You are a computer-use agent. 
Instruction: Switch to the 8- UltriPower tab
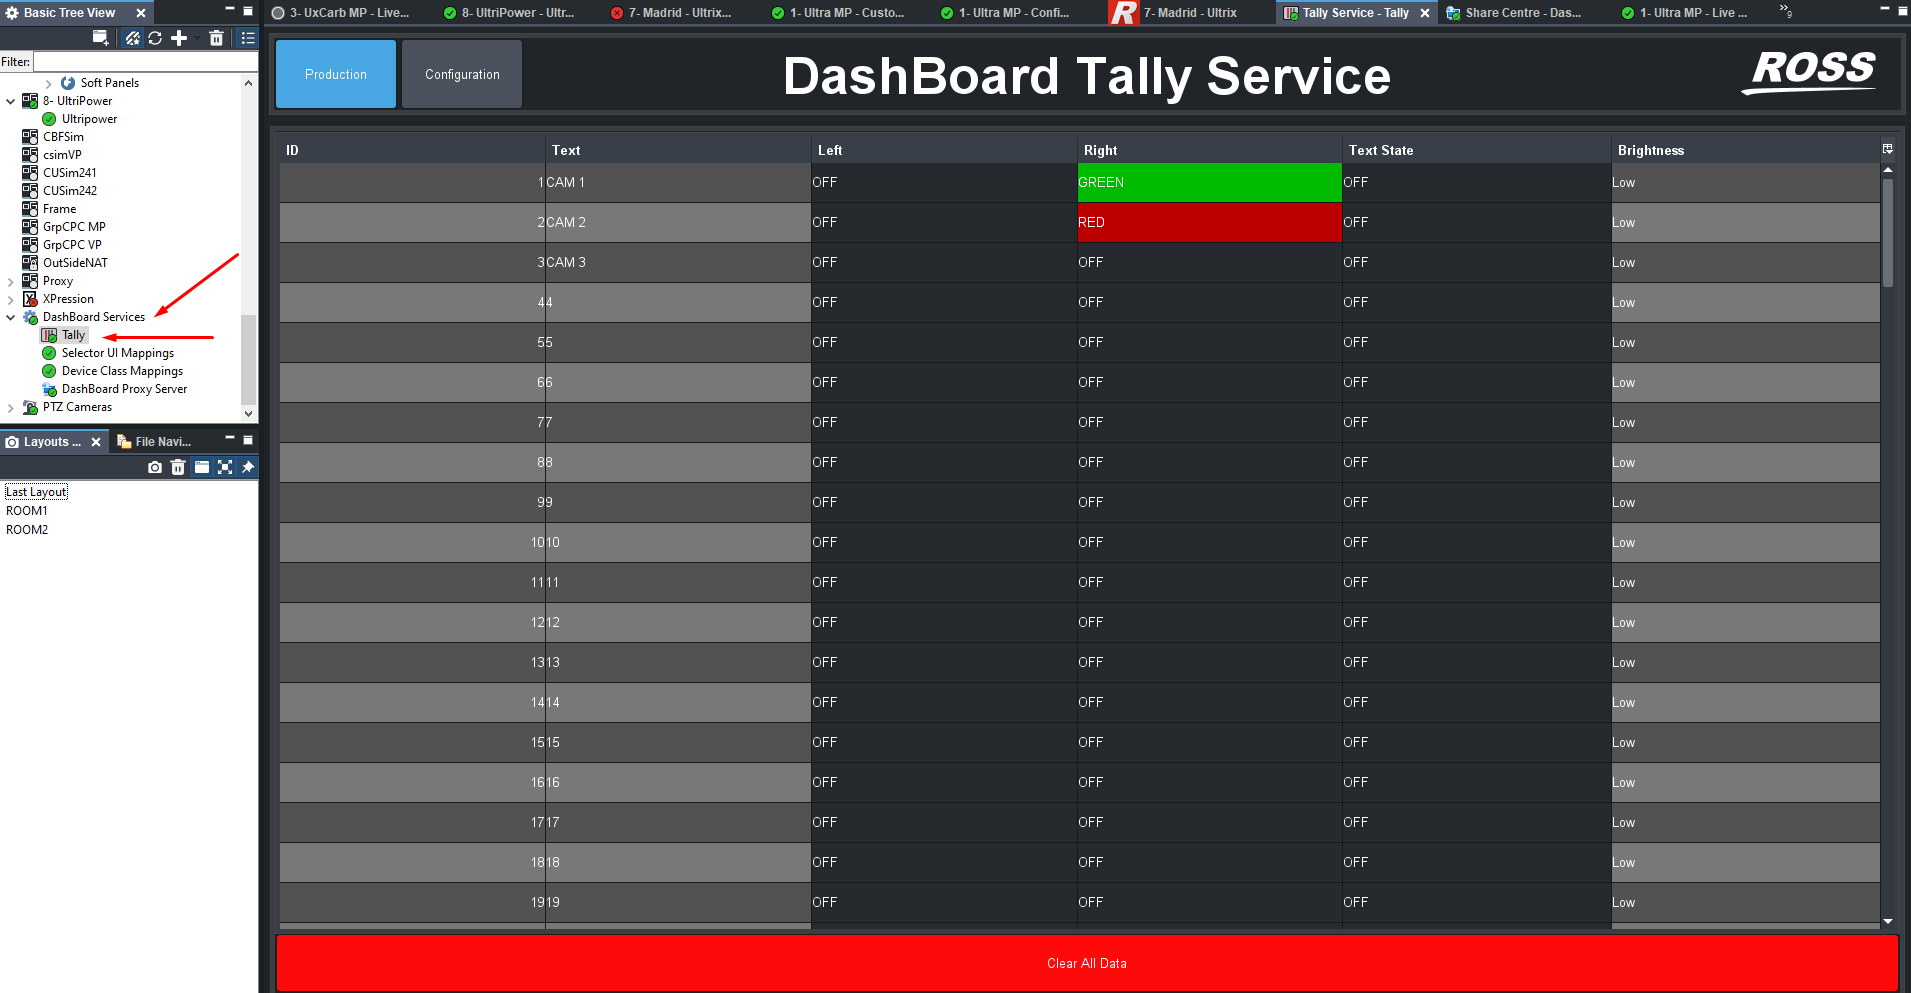(510, 13)
